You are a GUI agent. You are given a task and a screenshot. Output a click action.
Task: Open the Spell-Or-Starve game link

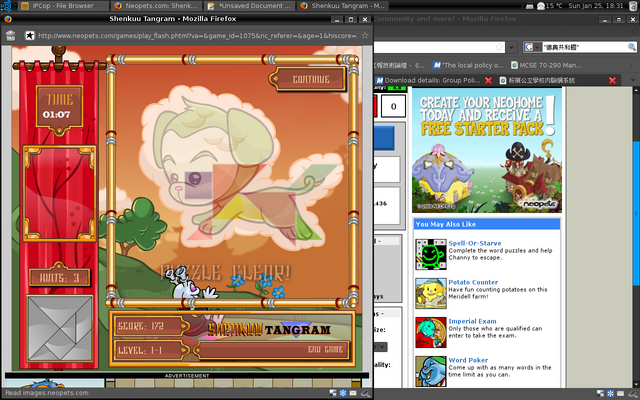point(475,243)
